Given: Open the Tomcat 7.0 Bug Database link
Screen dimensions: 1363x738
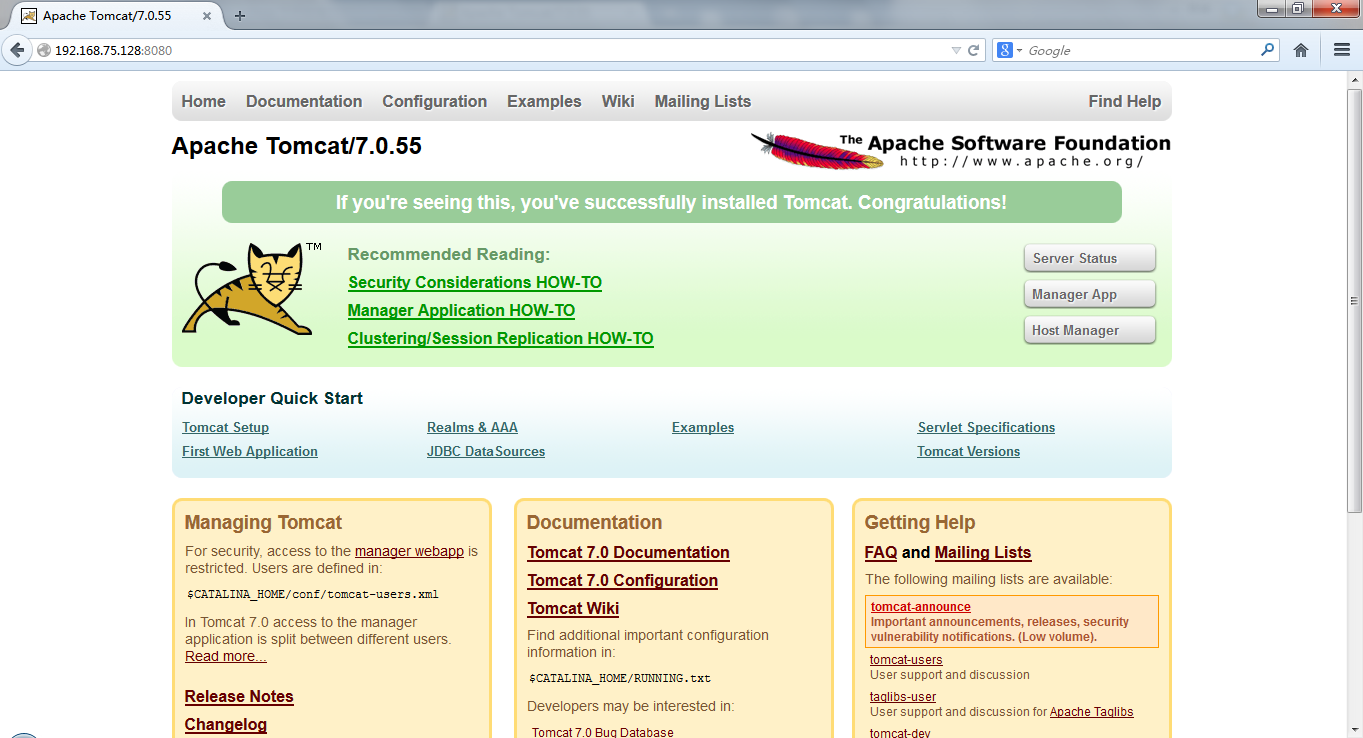Looking at the screenshot, I should point(603,732).
